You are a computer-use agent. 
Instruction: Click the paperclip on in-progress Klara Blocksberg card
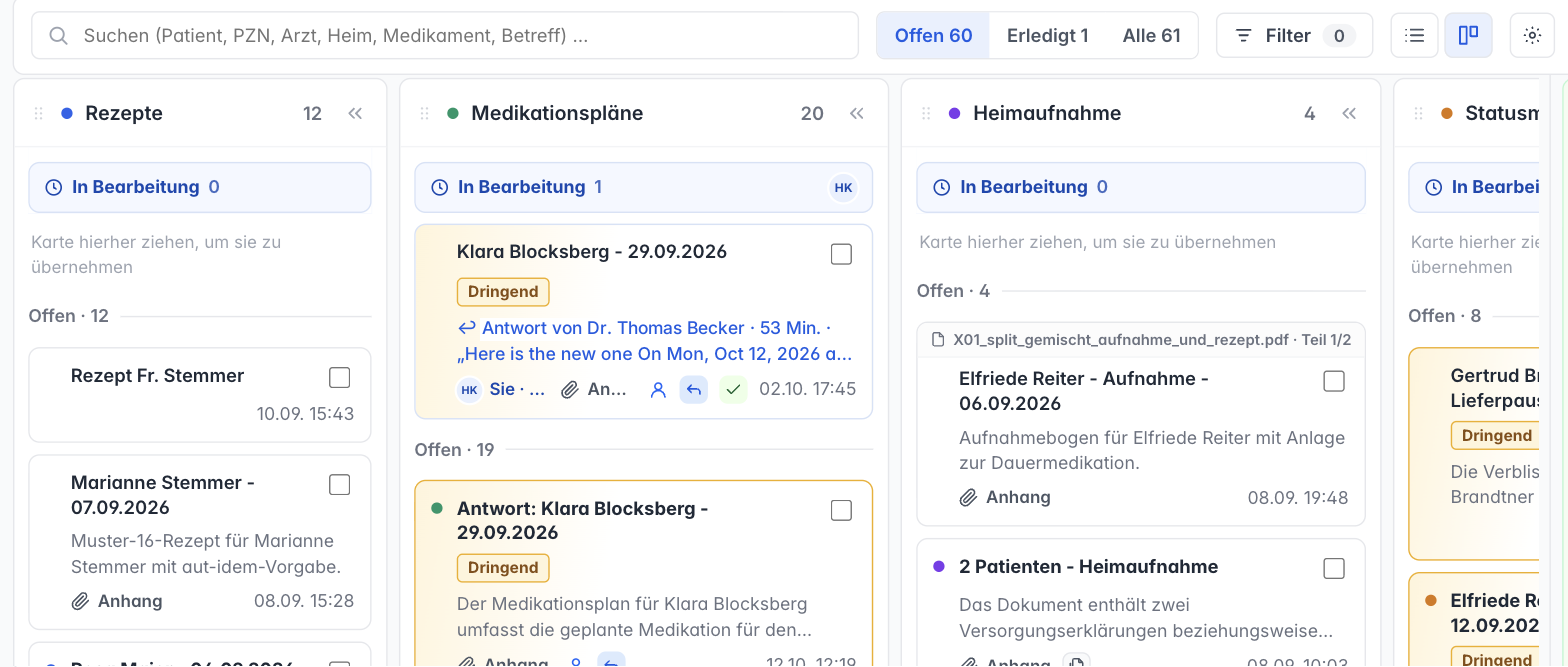click(570, 390)
